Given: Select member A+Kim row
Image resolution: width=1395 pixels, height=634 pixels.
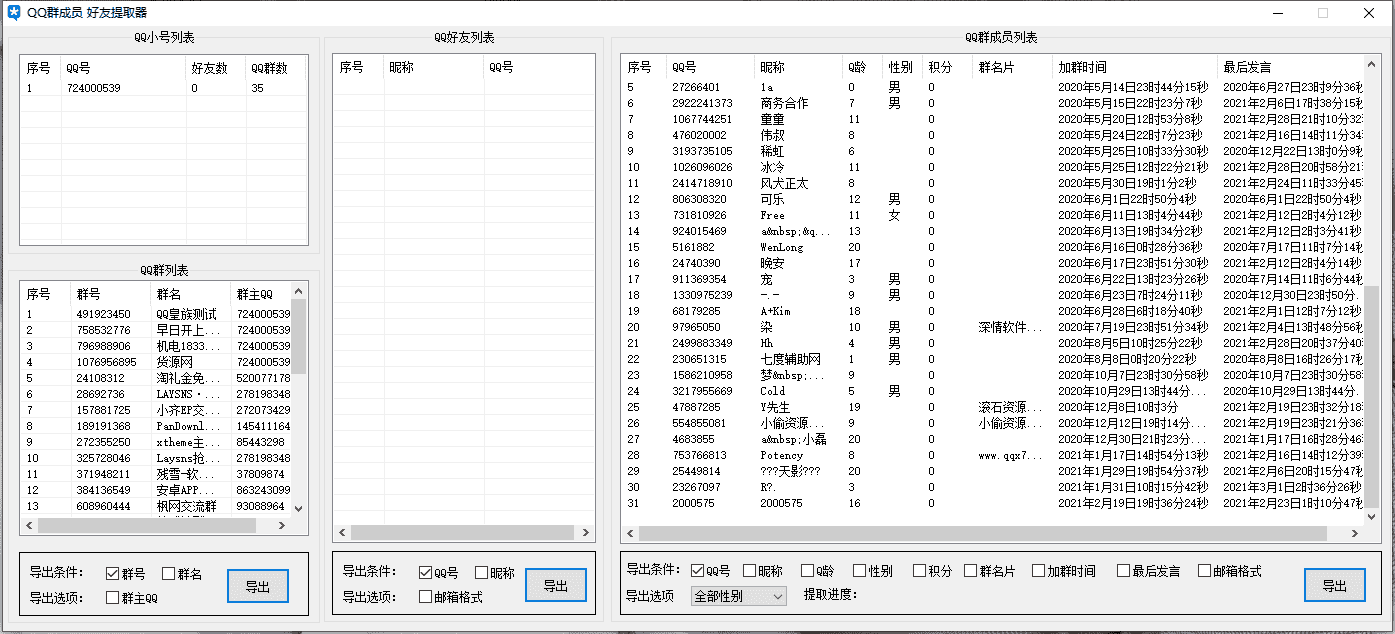Looking at the screenshot, I should pyautogui.click(x=993, y=311).
